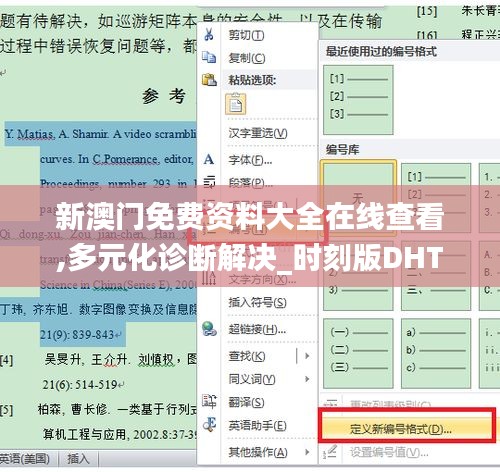Click 英语(美国) language in status bar
The height and width of the screenshot is (472, 500).
(24, 459)
